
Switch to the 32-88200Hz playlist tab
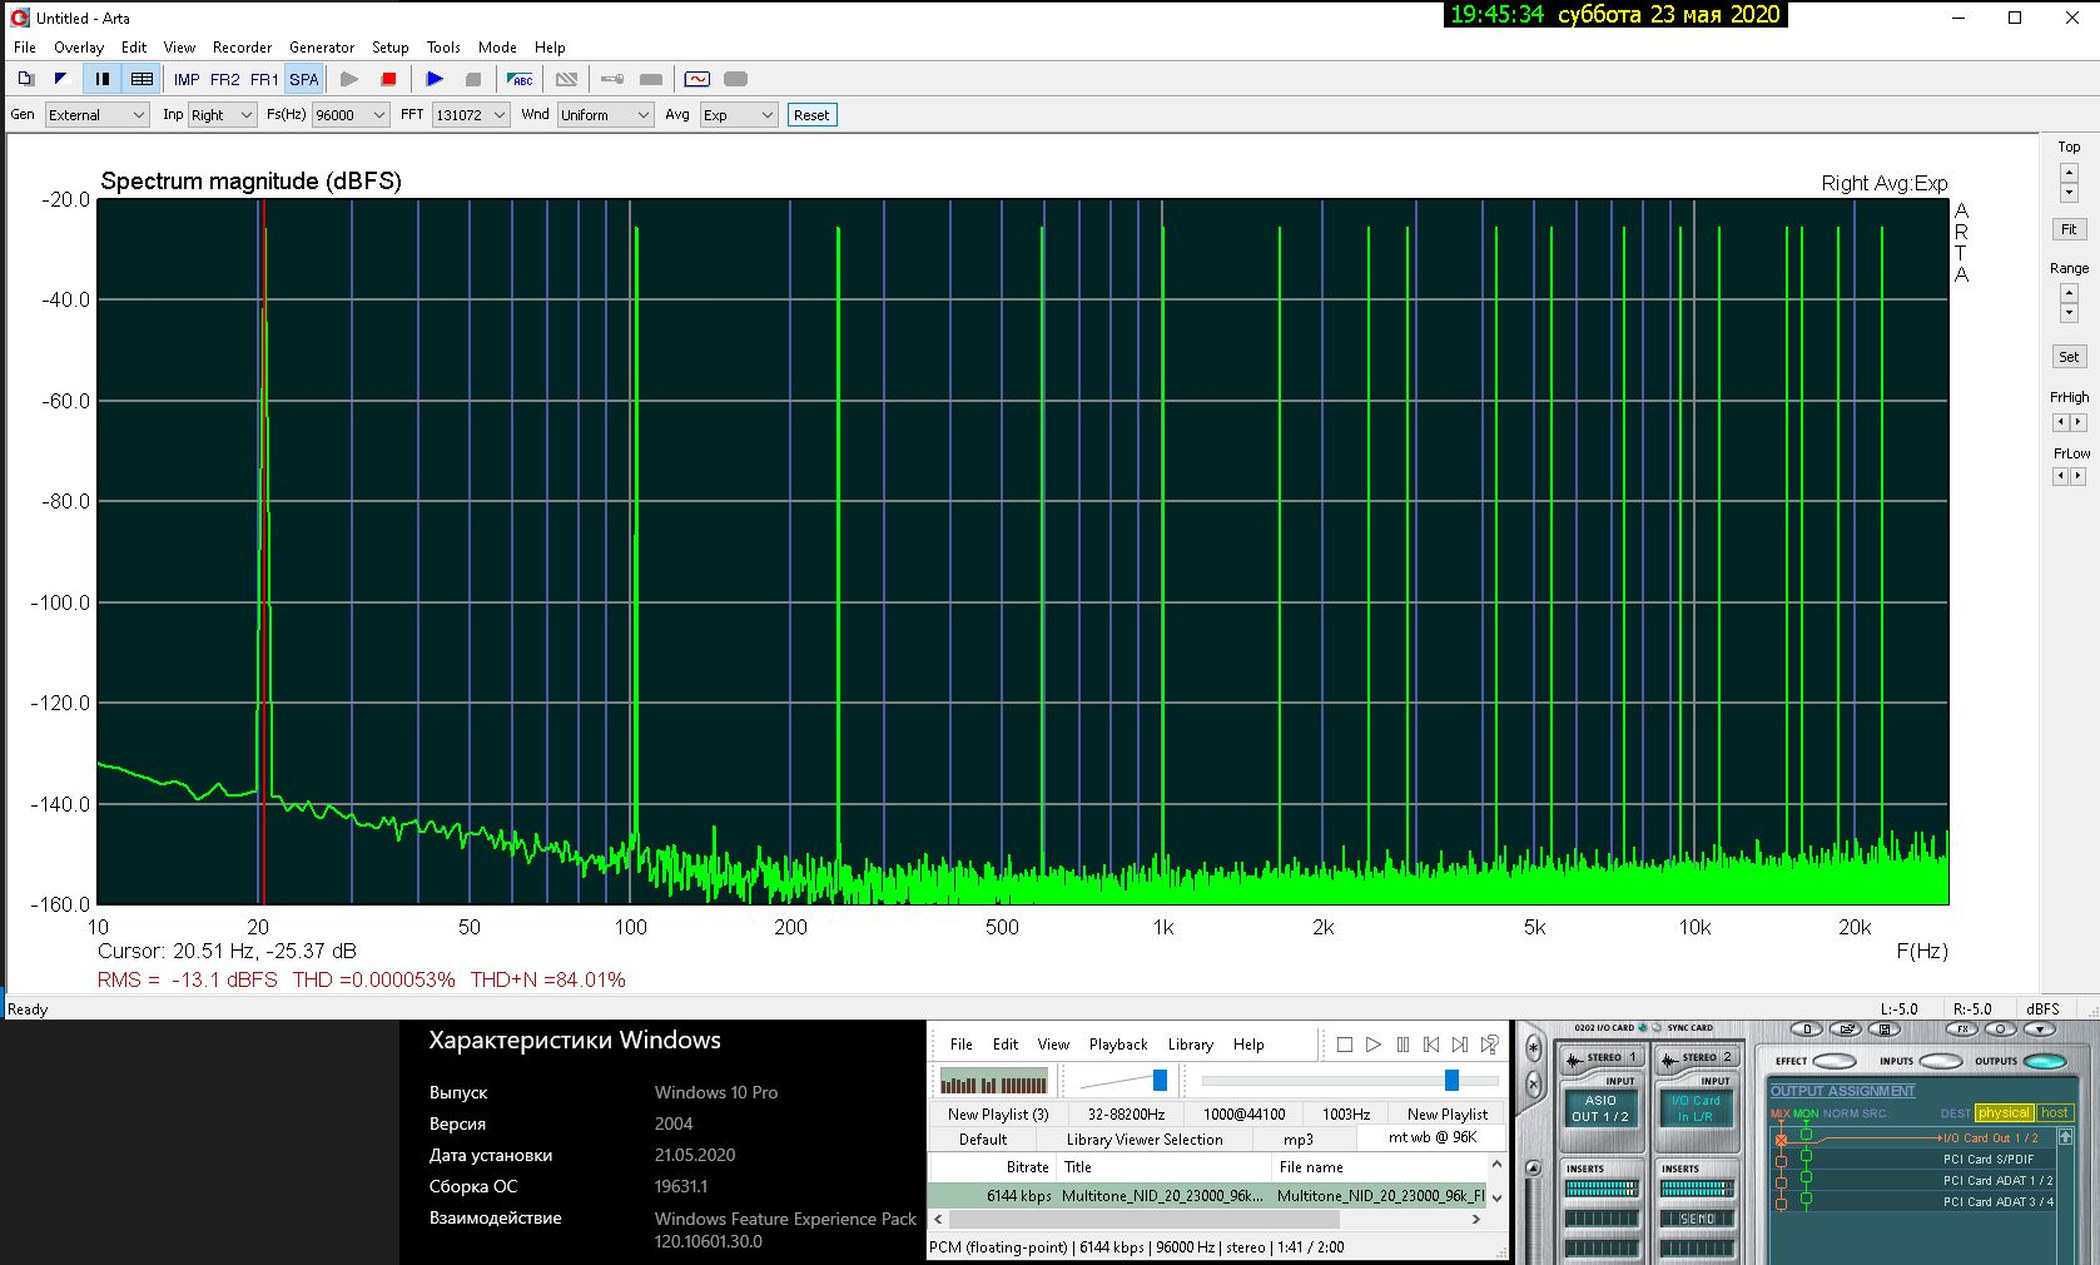tap(1126, 1114)
